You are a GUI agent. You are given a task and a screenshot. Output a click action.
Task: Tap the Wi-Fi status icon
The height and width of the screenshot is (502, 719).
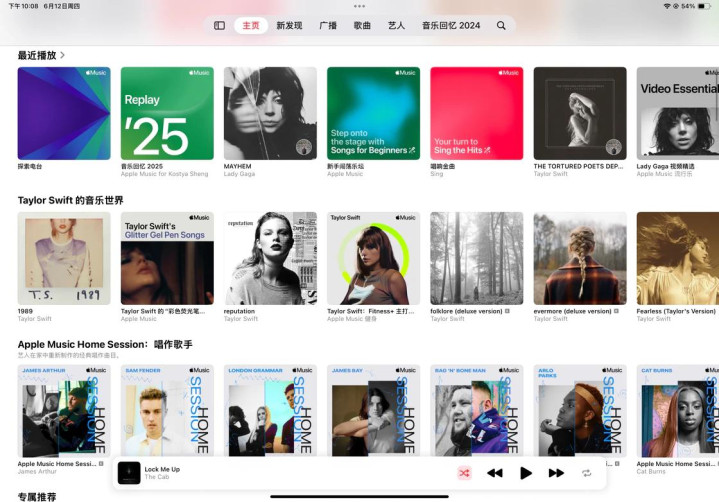667,6
